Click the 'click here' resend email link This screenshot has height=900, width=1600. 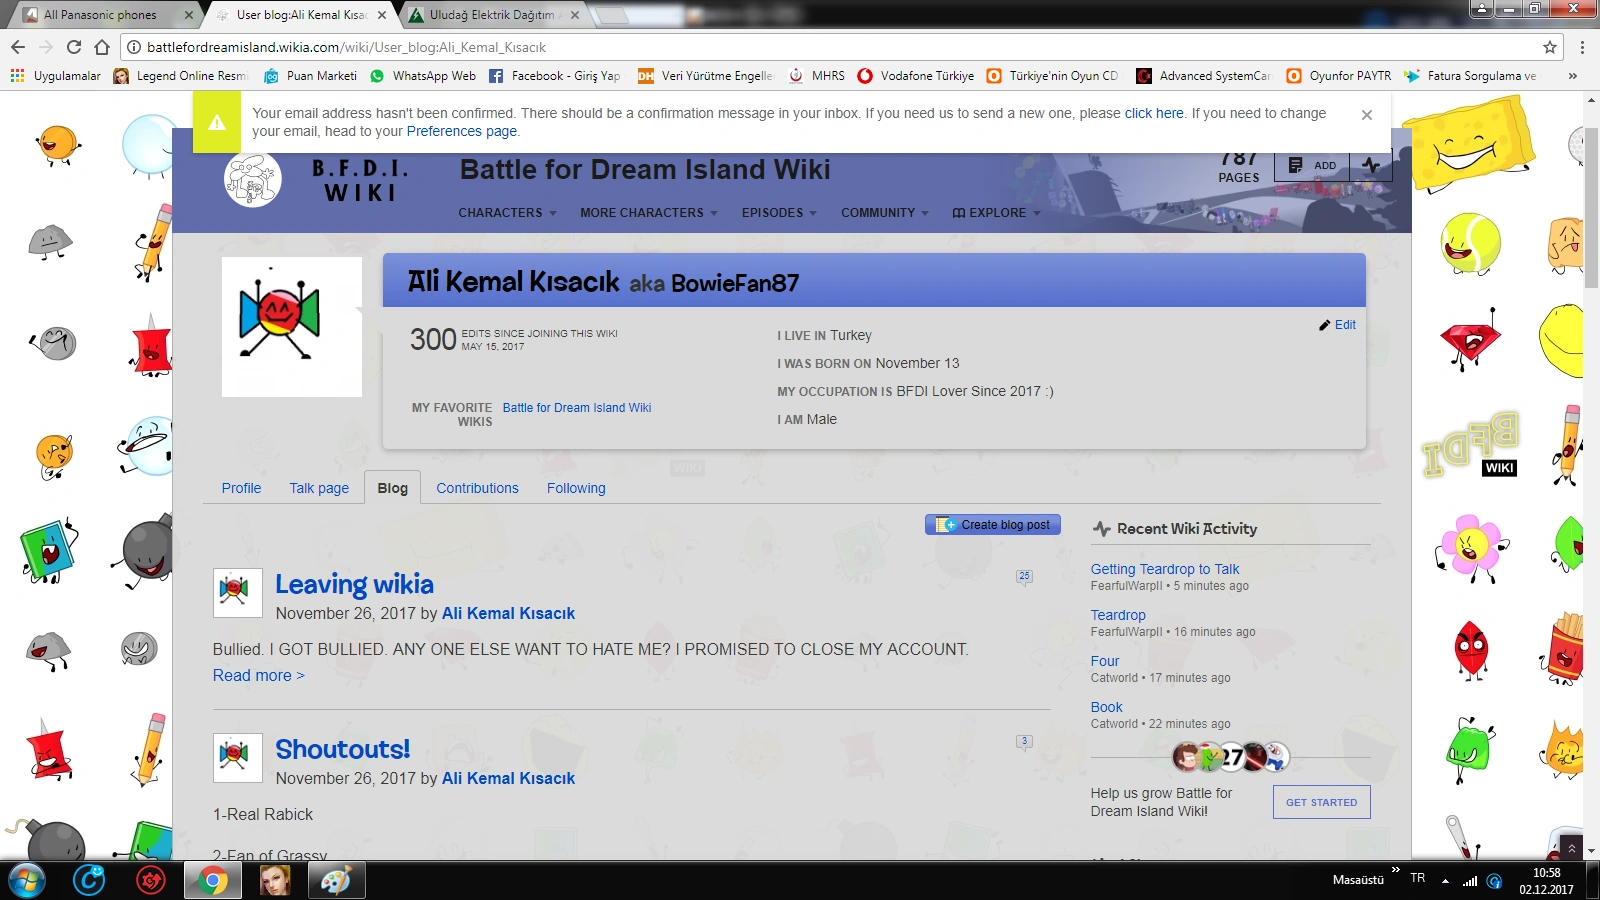pyautogui.click(x=1154, y=113)
